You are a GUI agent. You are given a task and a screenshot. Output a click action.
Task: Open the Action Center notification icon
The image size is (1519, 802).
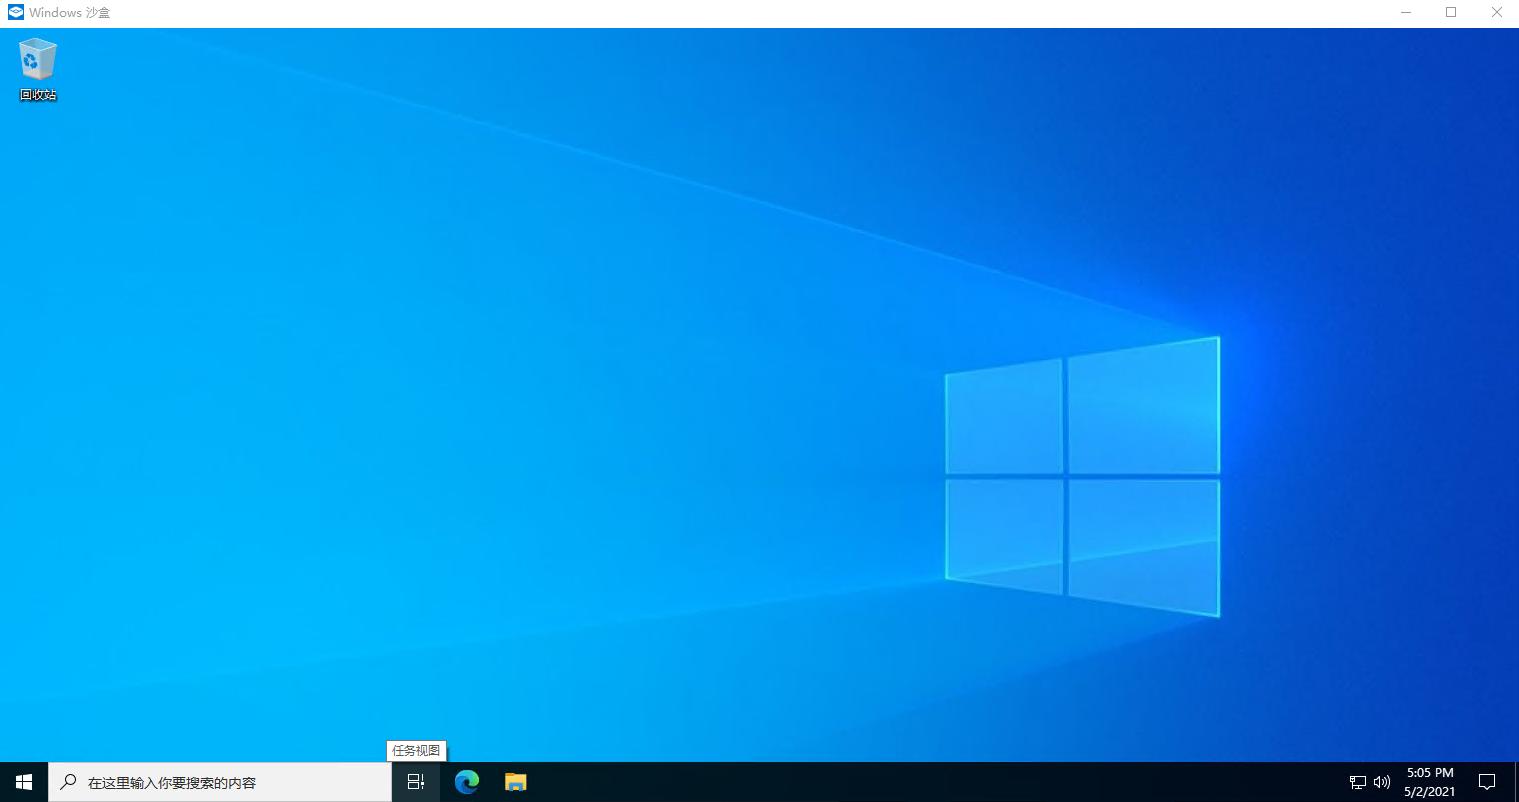coord(1487,782)
